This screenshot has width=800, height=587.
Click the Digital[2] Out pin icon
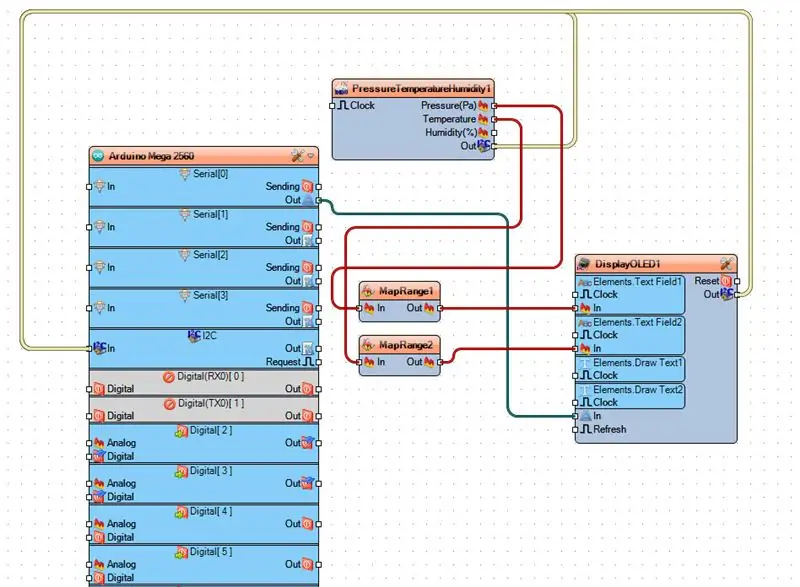[x=307, y=442]
